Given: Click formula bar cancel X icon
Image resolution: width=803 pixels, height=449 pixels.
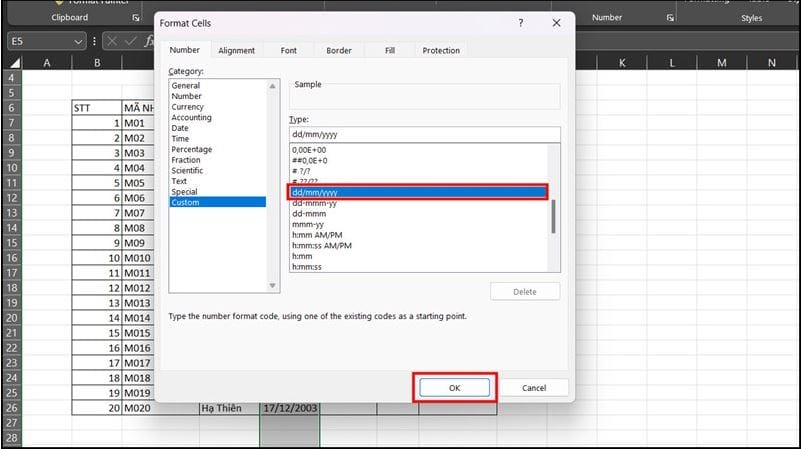Looking at the screenshot, I should tap(112, 41).
